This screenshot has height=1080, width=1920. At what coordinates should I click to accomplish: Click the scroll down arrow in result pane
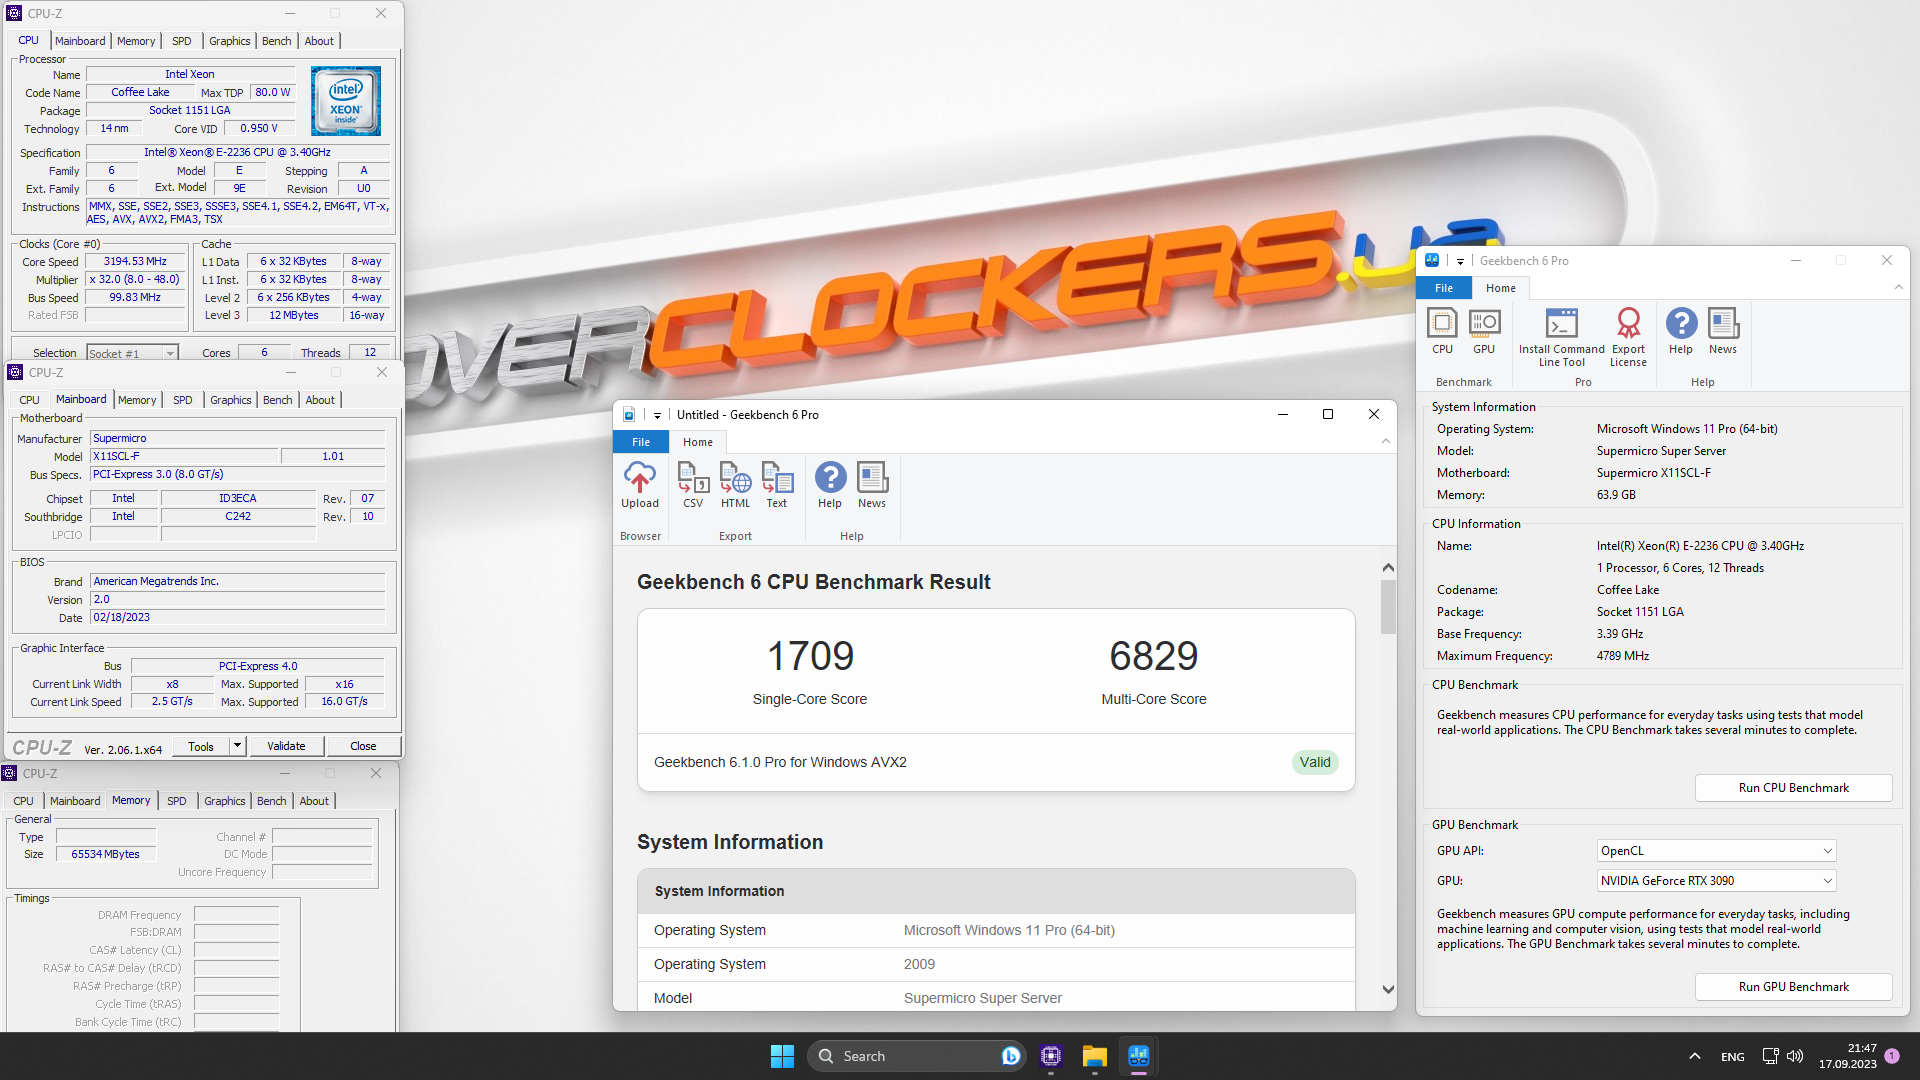click(x=1388, y=990)
